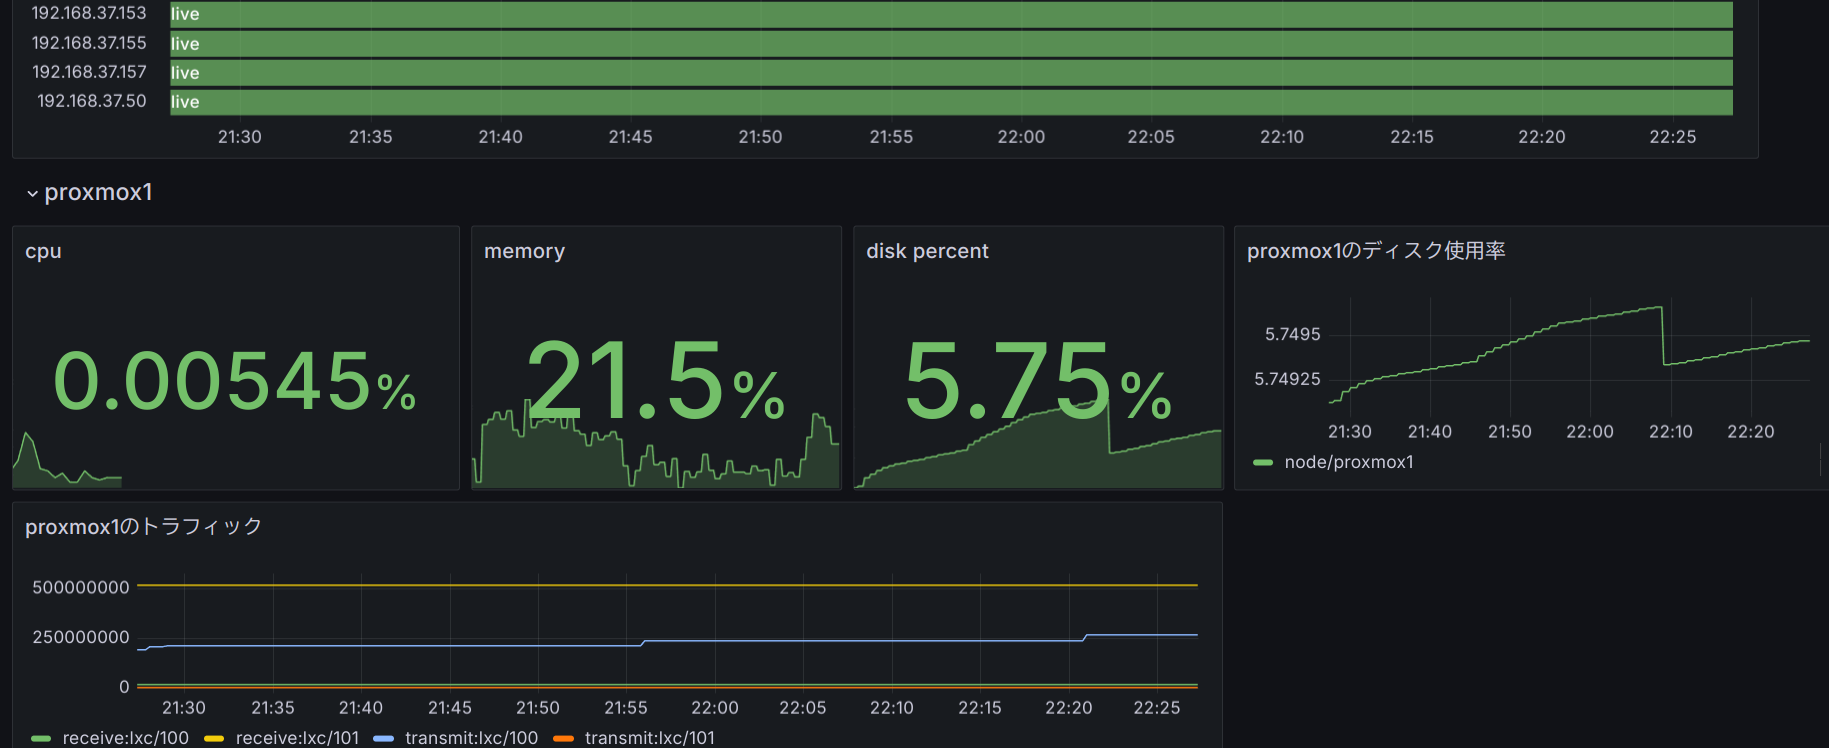1829x748 pixels.
Task: Click the yellow receive:lxc/101 color swatch
Action: click(214, 739)
